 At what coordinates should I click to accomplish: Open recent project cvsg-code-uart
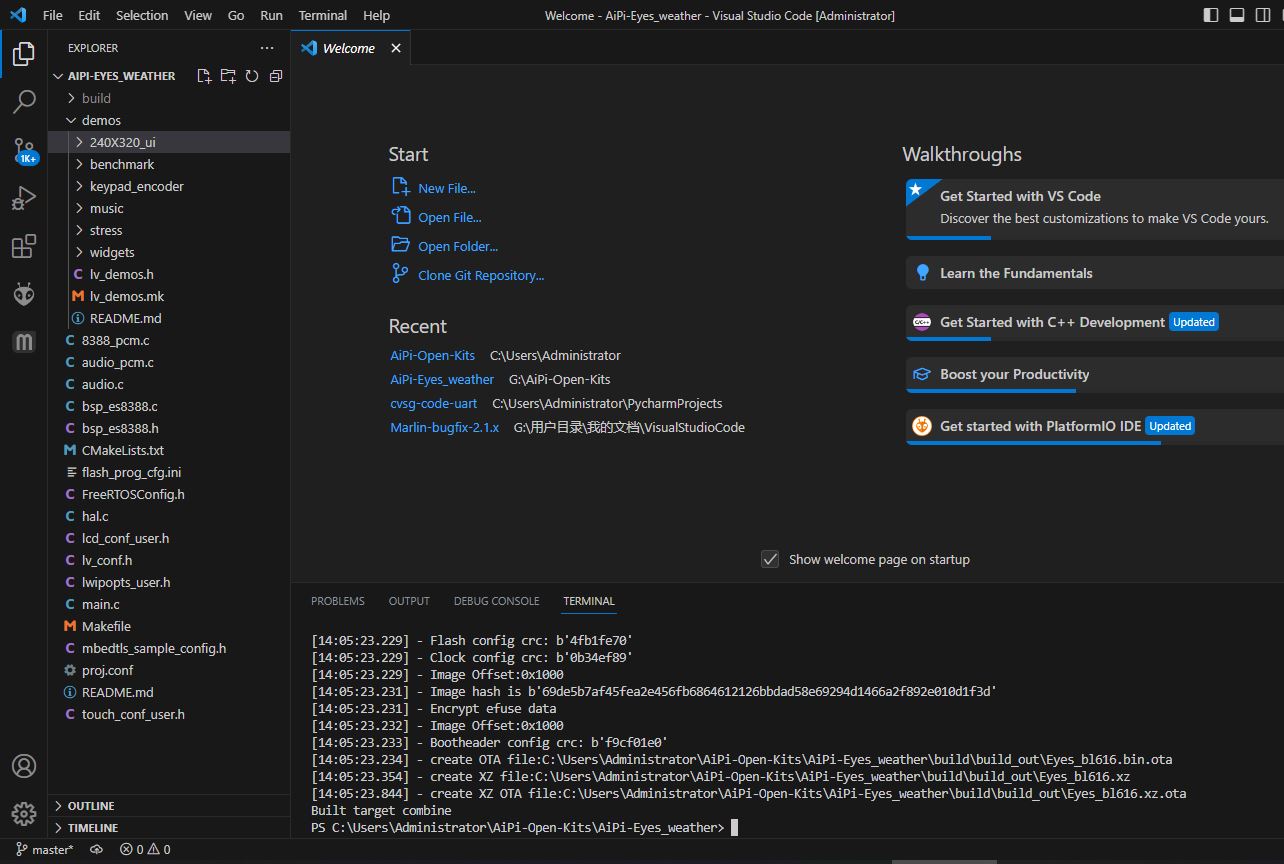coord(433,403)
